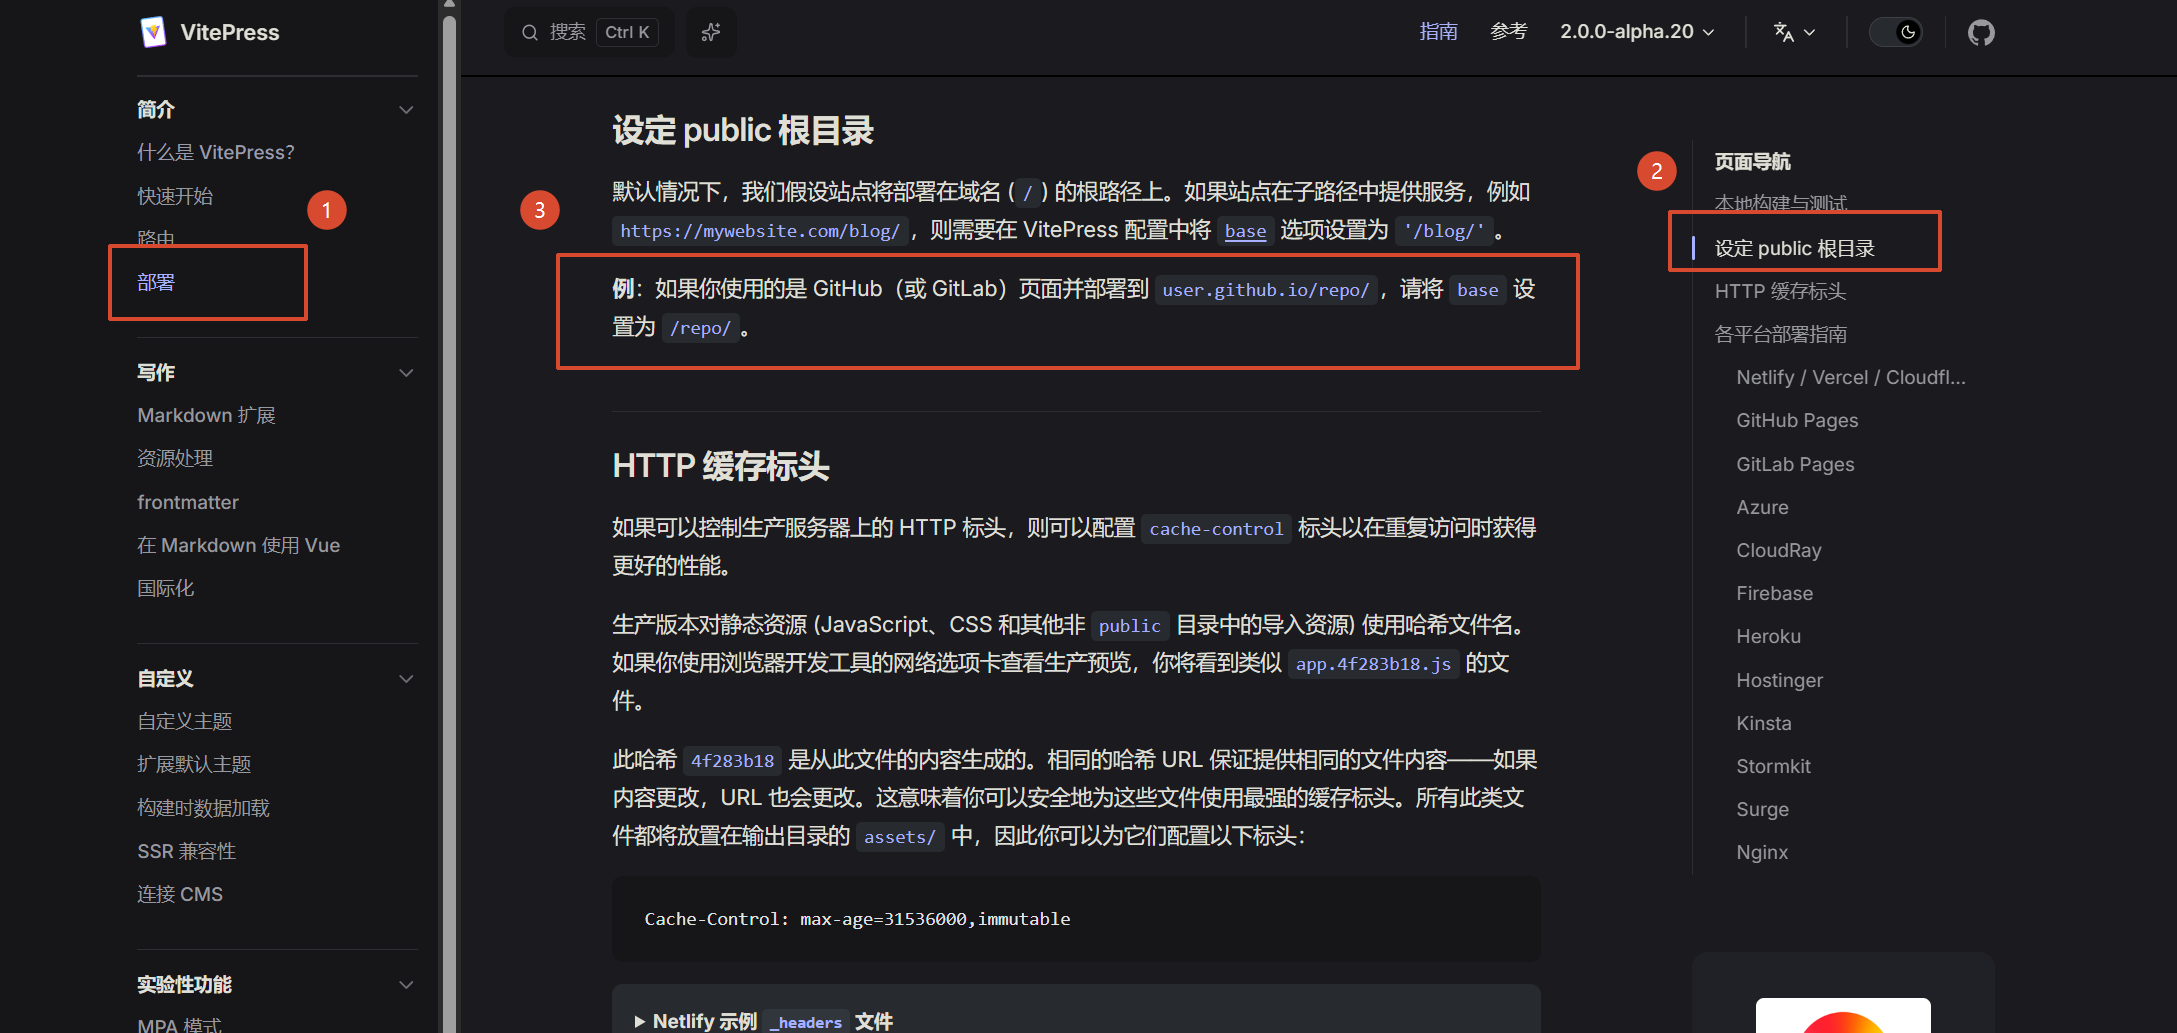2177x1033 pixels.
Task: Jump to Azure outline entry
Action: [1762, 507]
